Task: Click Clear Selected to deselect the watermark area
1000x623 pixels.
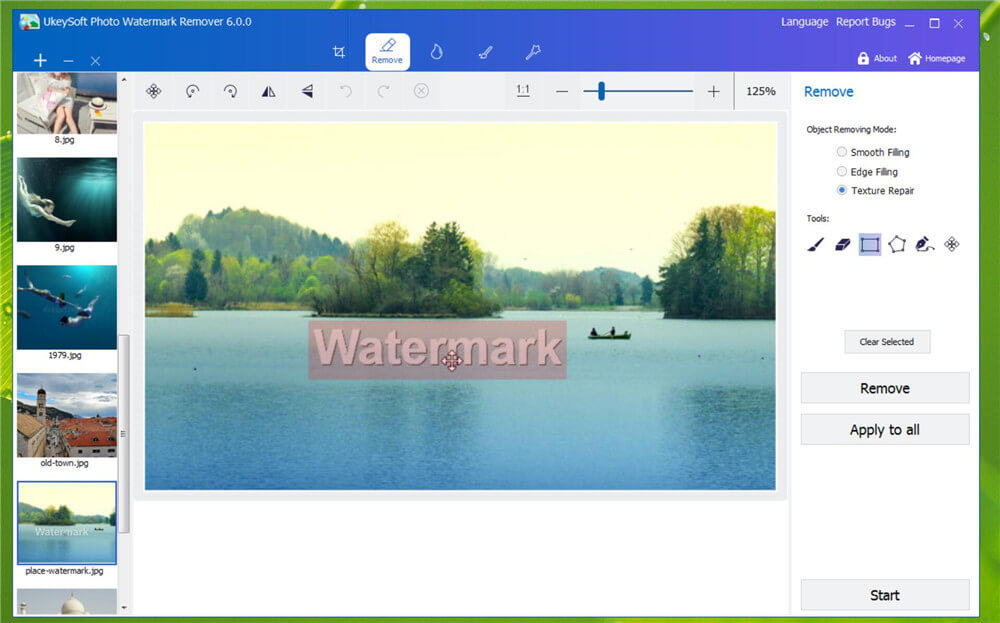Action: 887,341
